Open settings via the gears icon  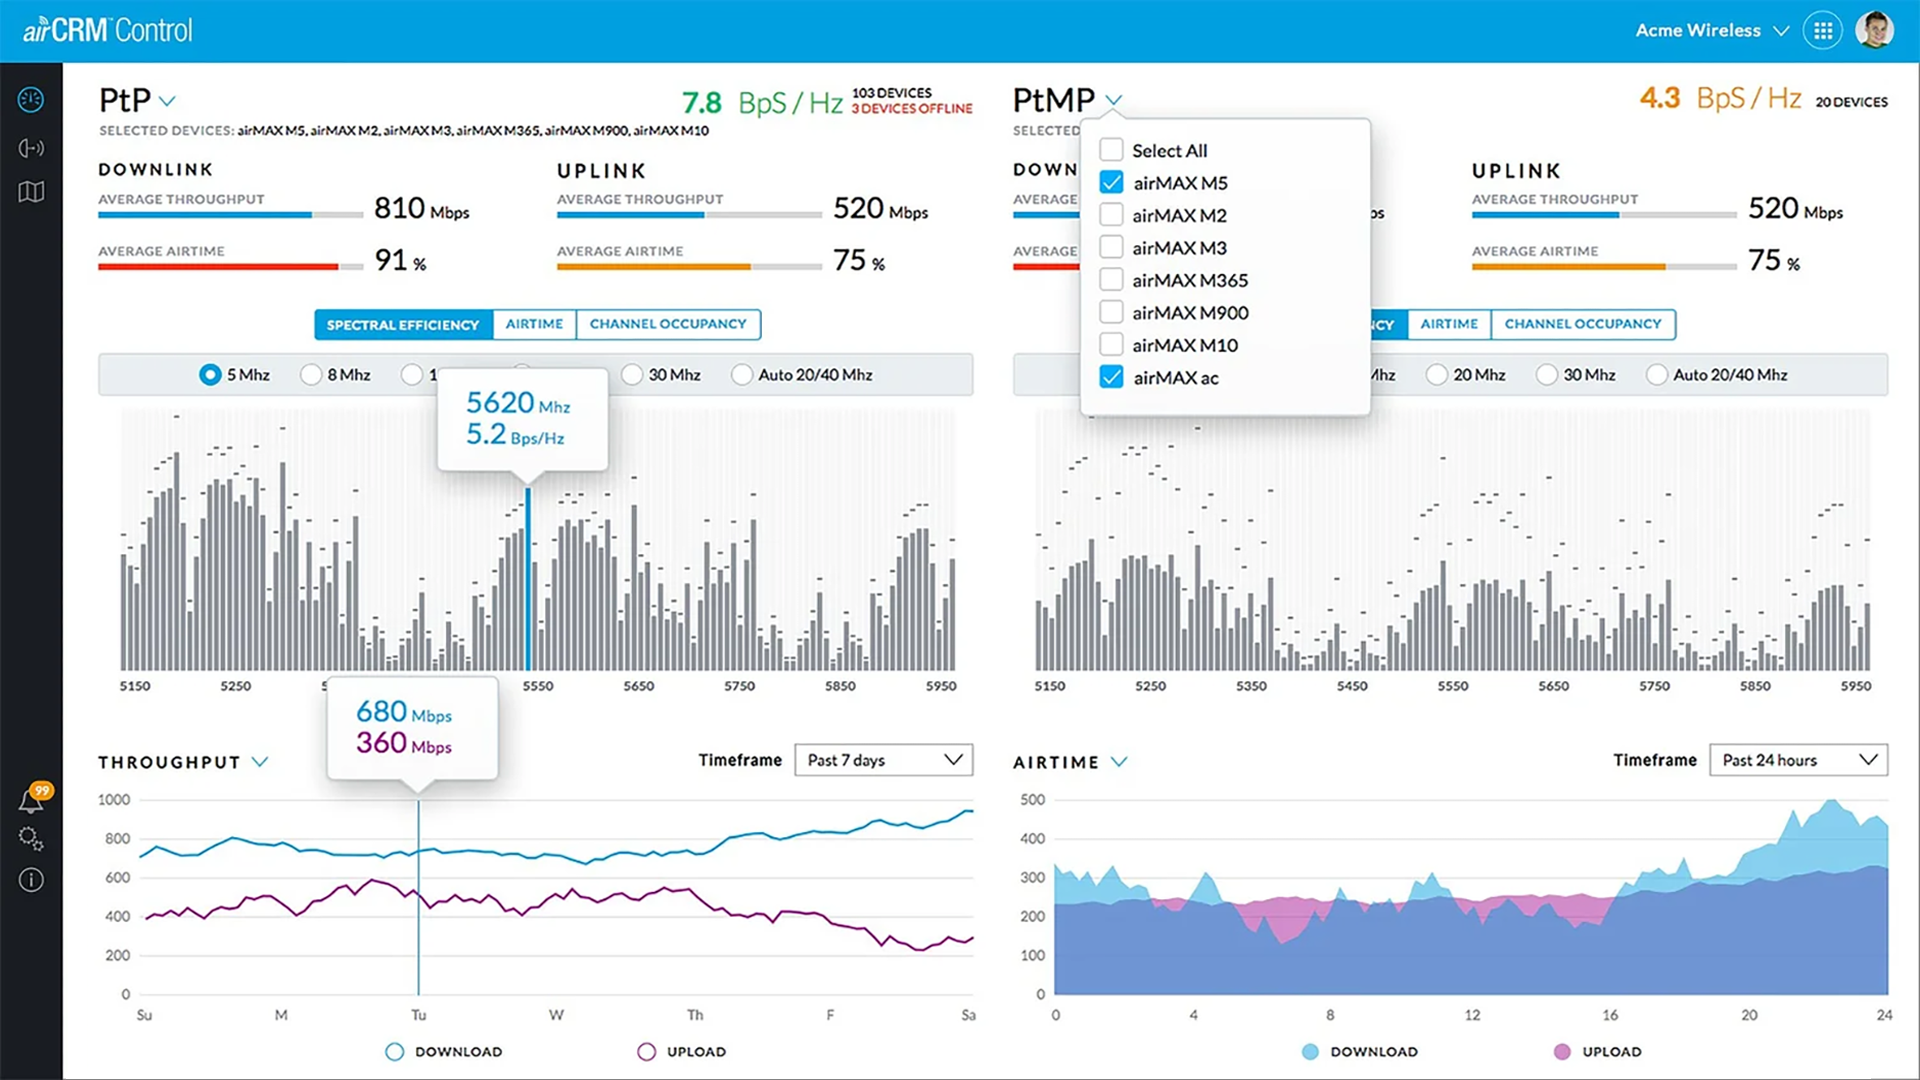pyautogui.click(x=31, y=839)
